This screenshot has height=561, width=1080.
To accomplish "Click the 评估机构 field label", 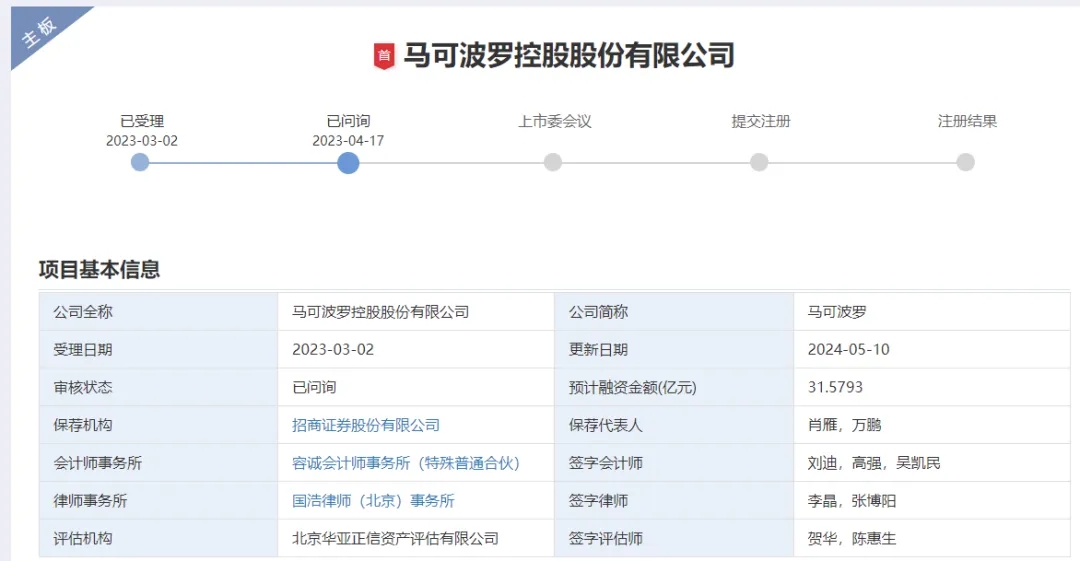I will pyautogui.click(x=83, y=538).
